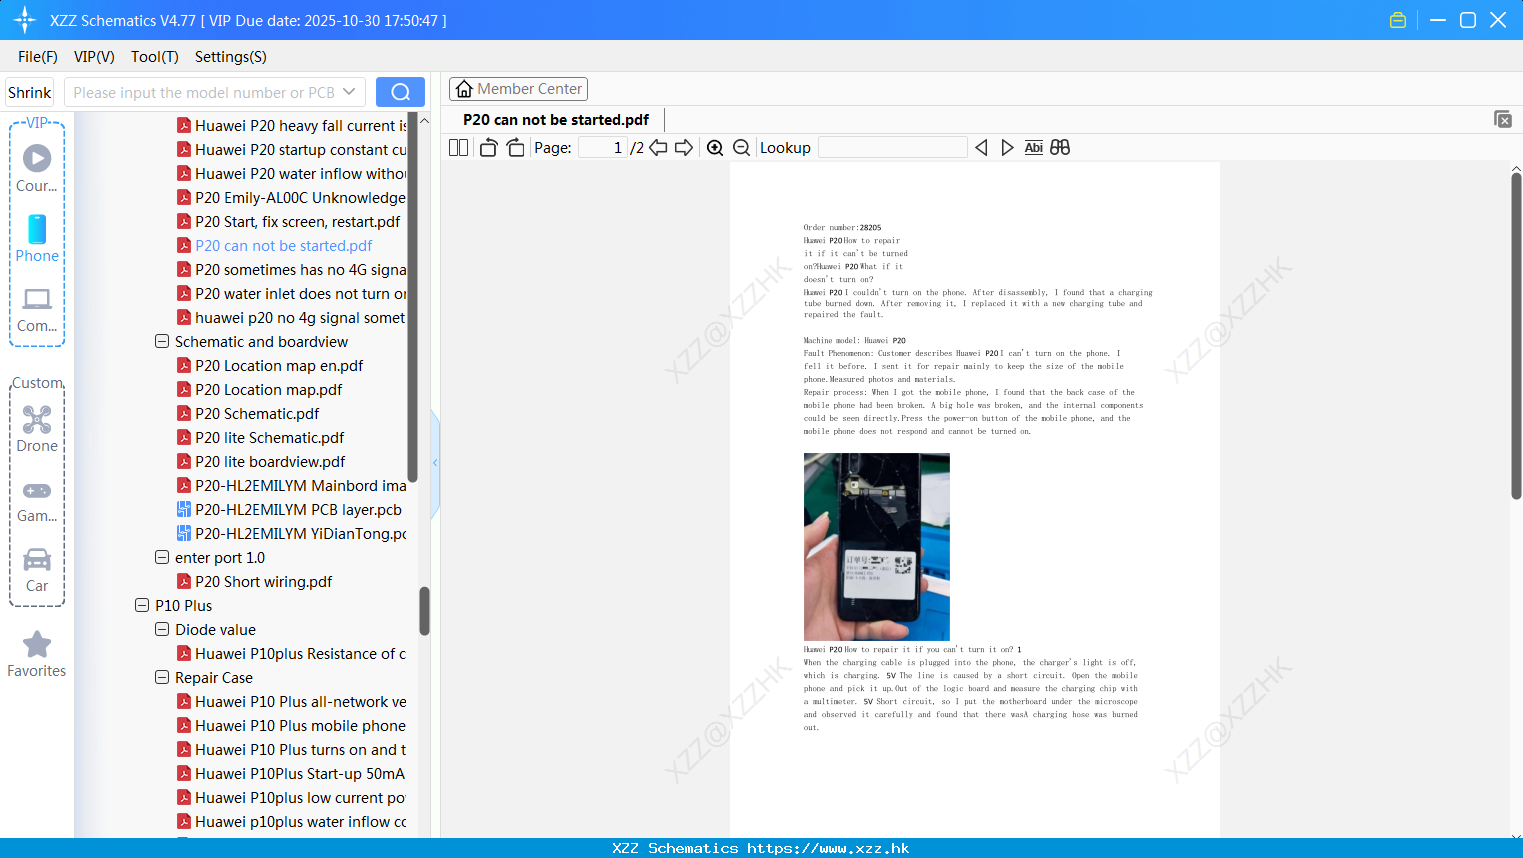Toggle two-page view in PDF toolbar
1523x858 pixels.
459,147
